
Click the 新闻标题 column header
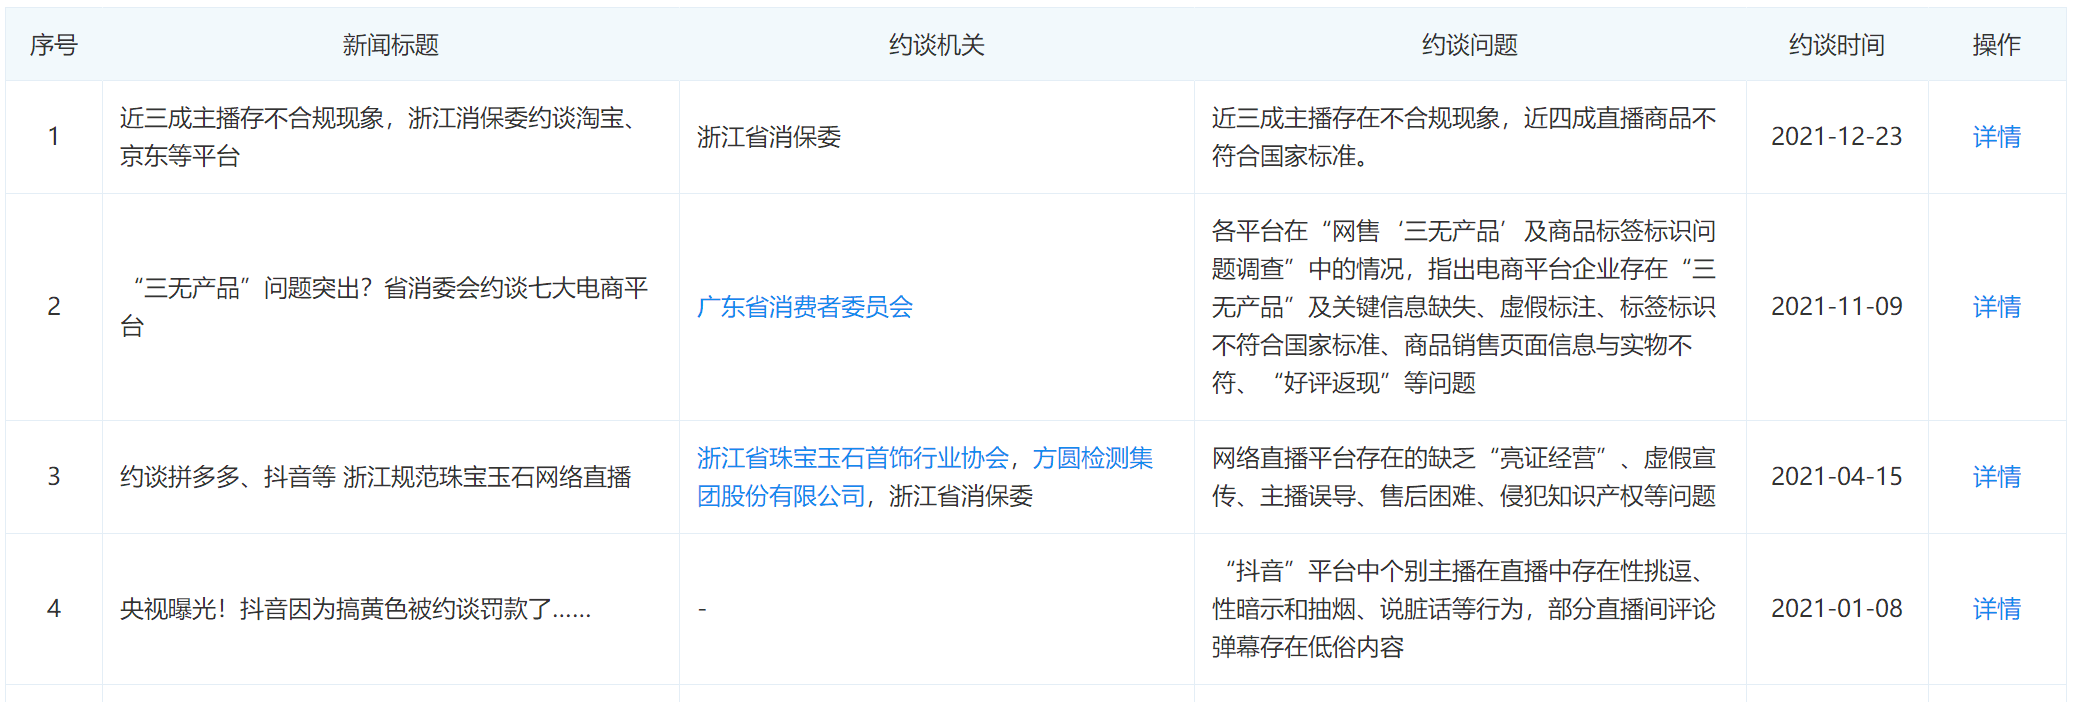tap(390, 45)
